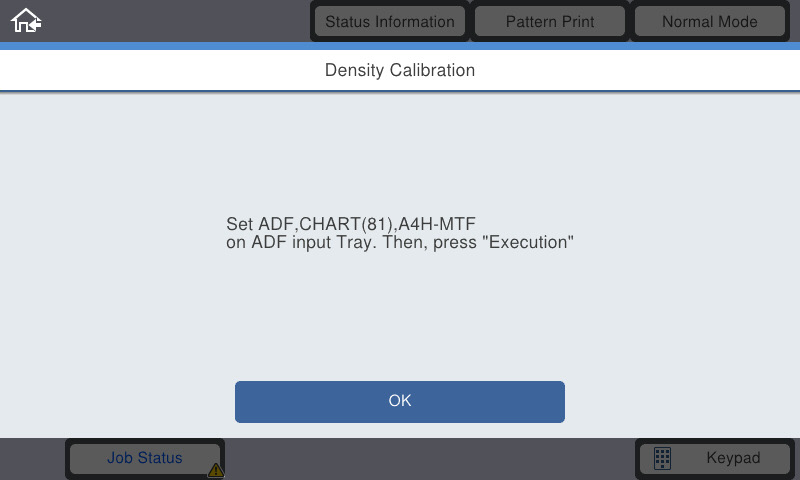Click the blue stripe below the header
This screenshot has width=800, height=480.
tap(400, 46)
